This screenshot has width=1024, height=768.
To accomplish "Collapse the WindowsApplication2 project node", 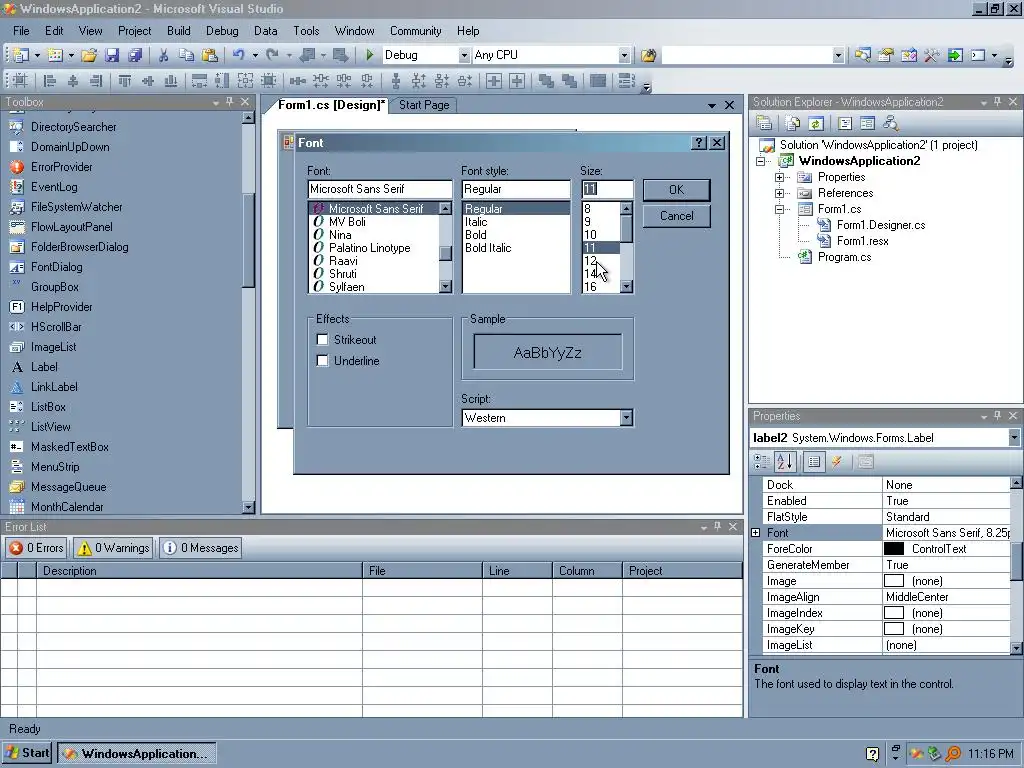I will [760, 161].
